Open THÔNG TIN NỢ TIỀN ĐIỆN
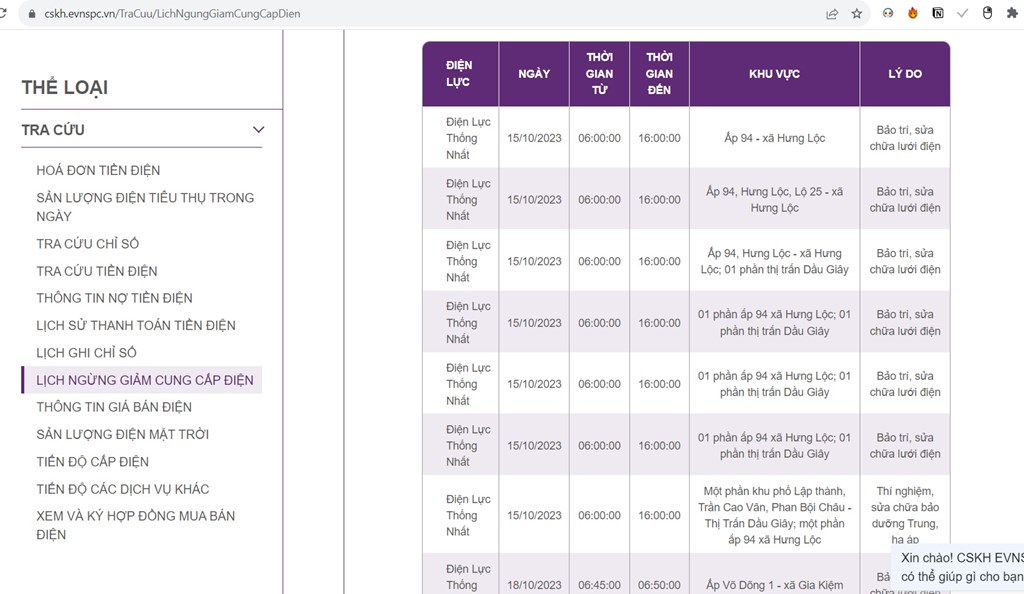 click(114, 298)
